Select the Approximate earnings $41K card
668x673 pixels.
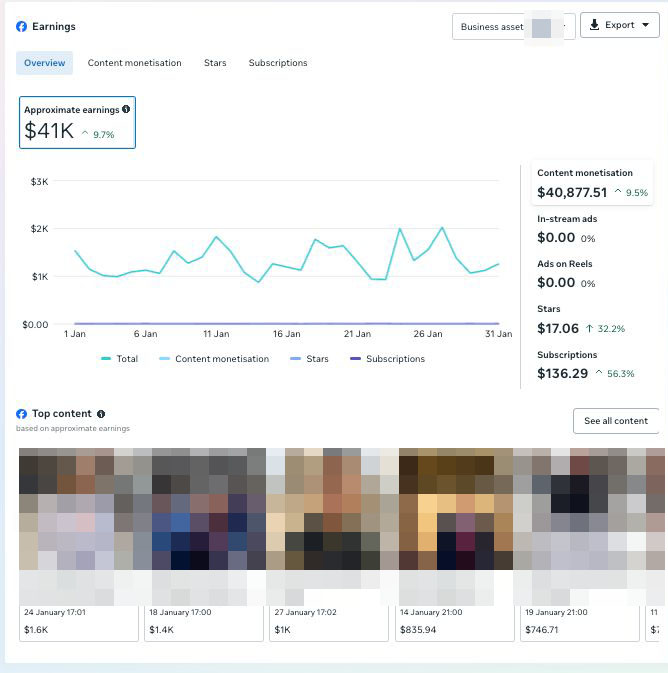[77, 122]
